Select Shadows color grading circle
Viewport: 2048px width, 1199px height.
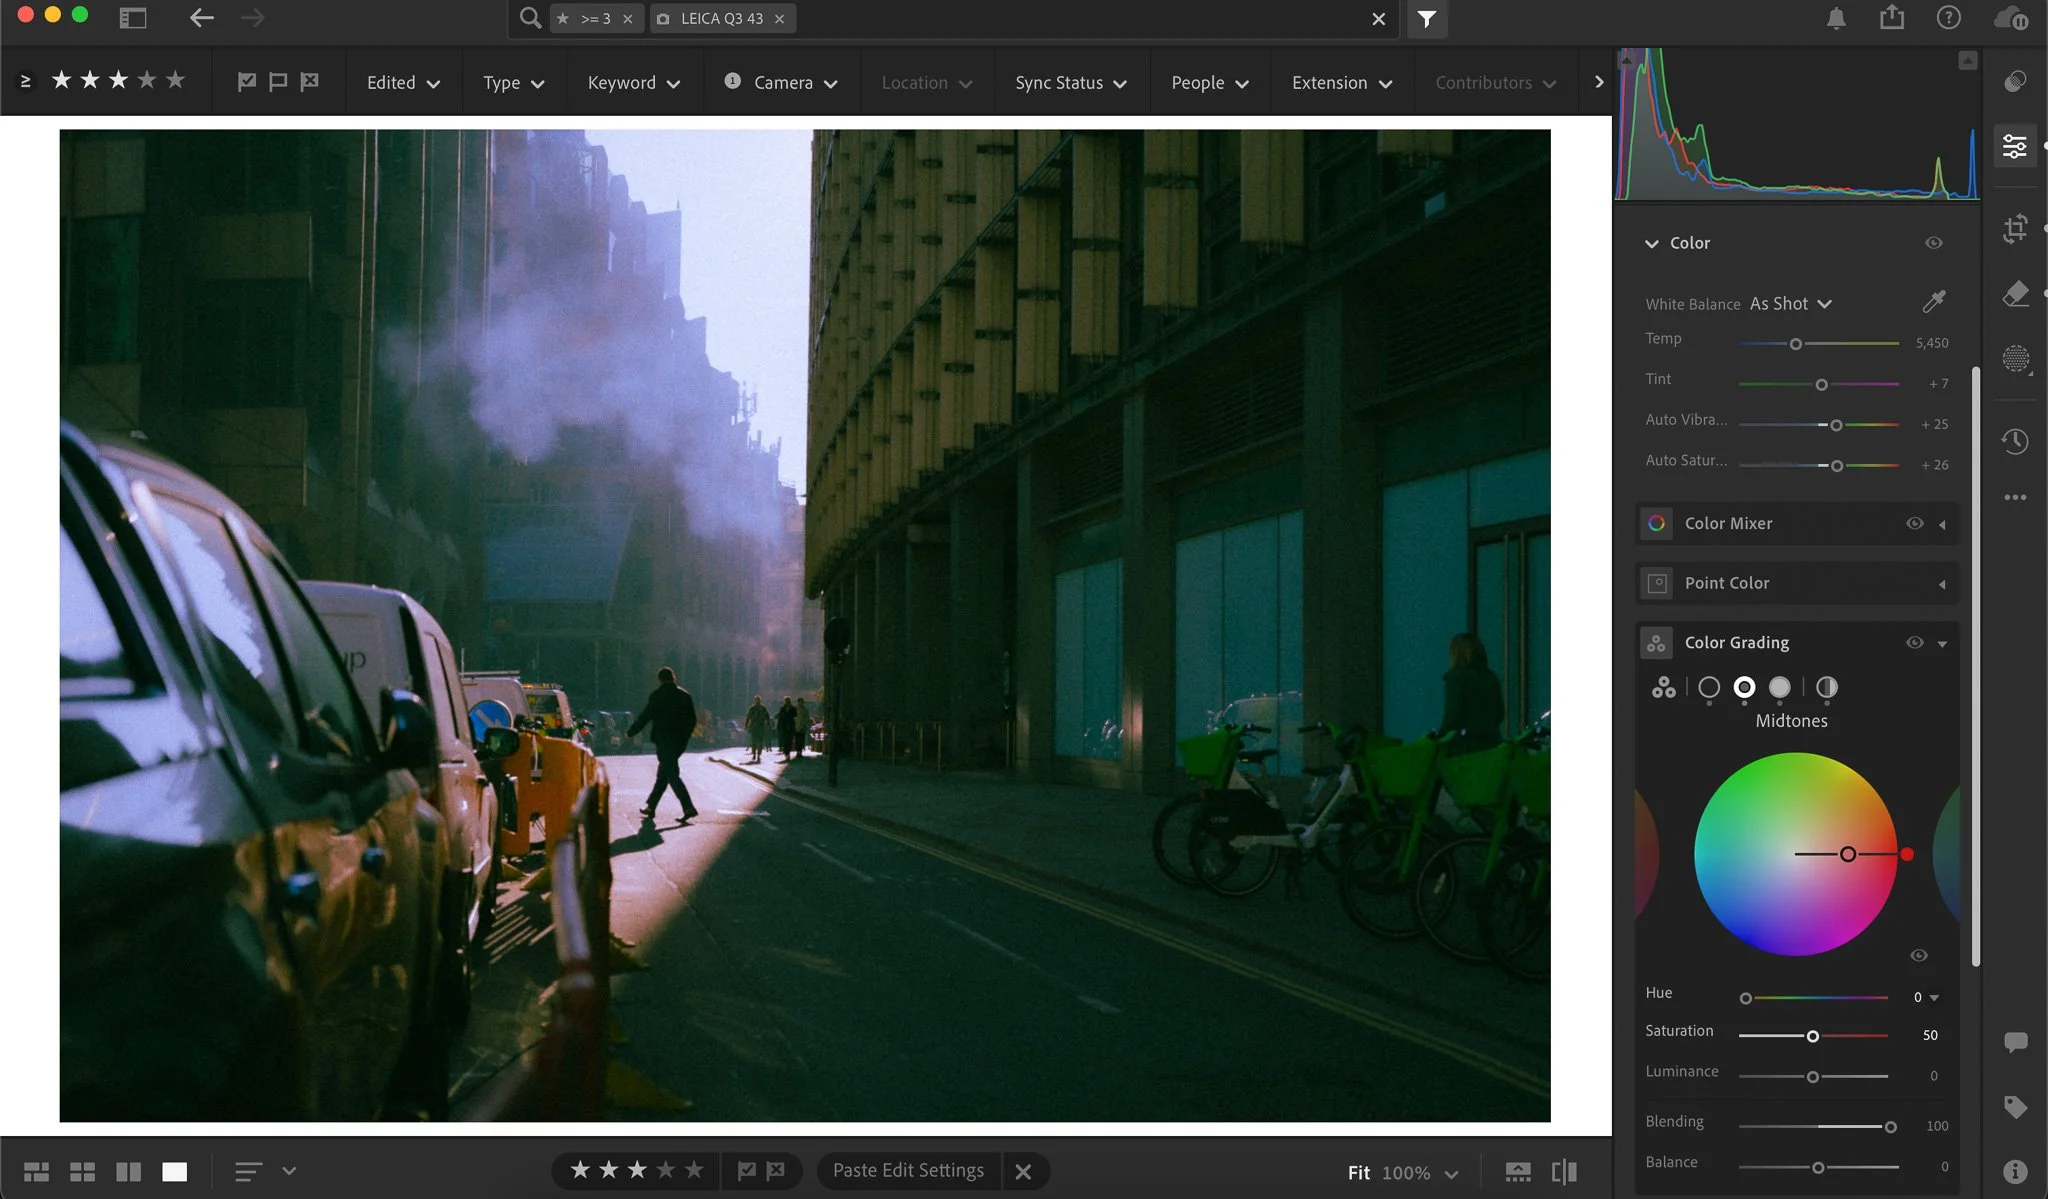click(1709, 687)
